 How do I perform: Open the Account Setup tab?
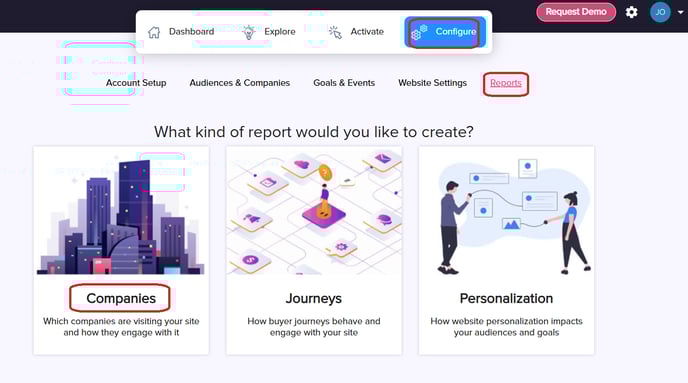pyautogui.click(x=136, y=83)
